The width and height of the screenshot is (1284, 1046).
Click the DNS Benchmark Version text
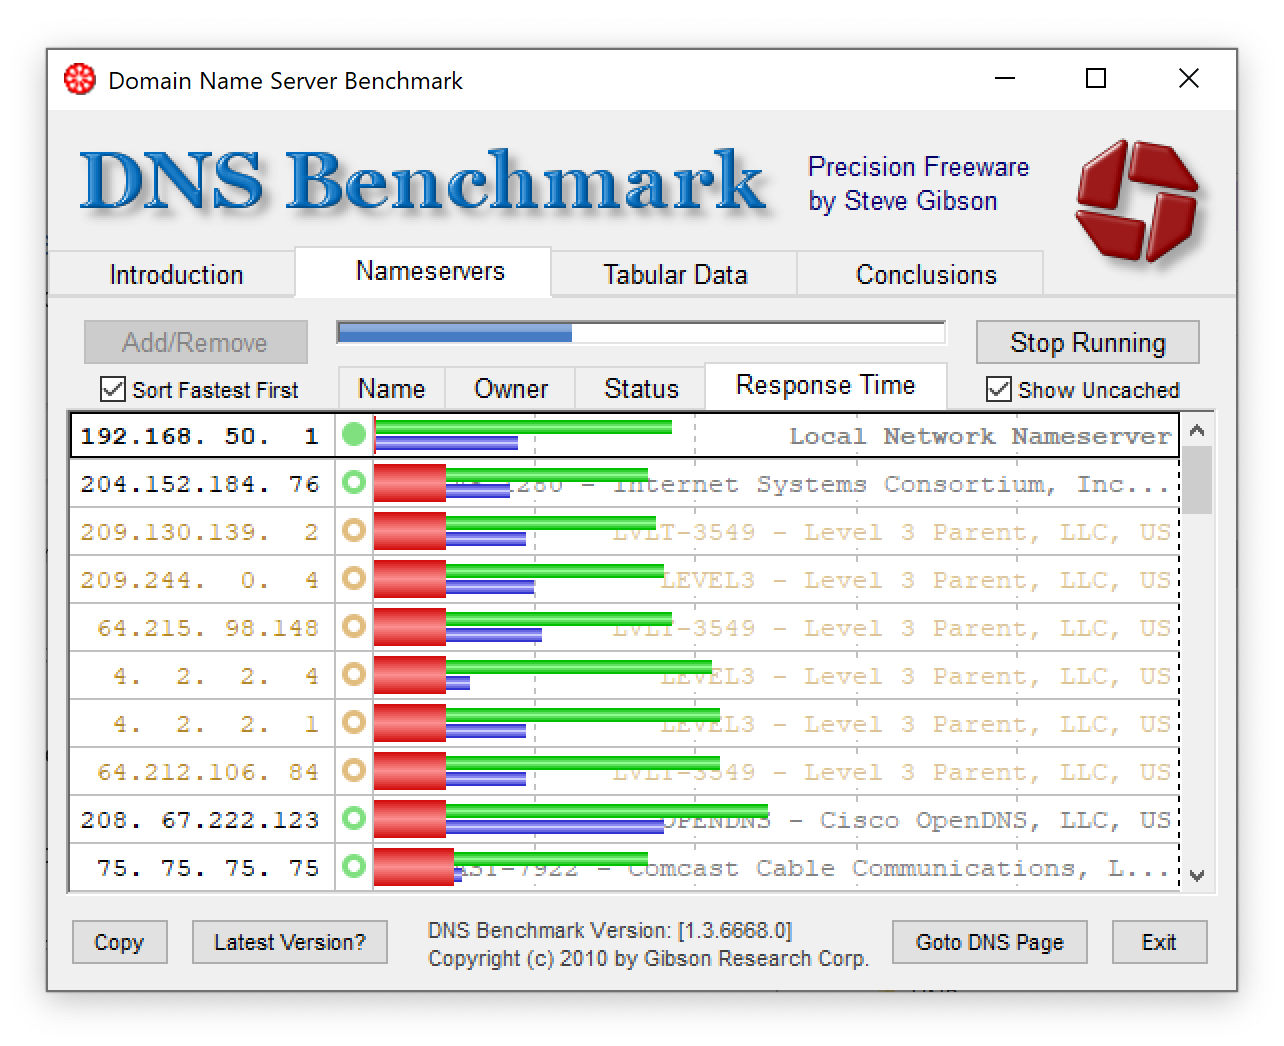[610, 930]
